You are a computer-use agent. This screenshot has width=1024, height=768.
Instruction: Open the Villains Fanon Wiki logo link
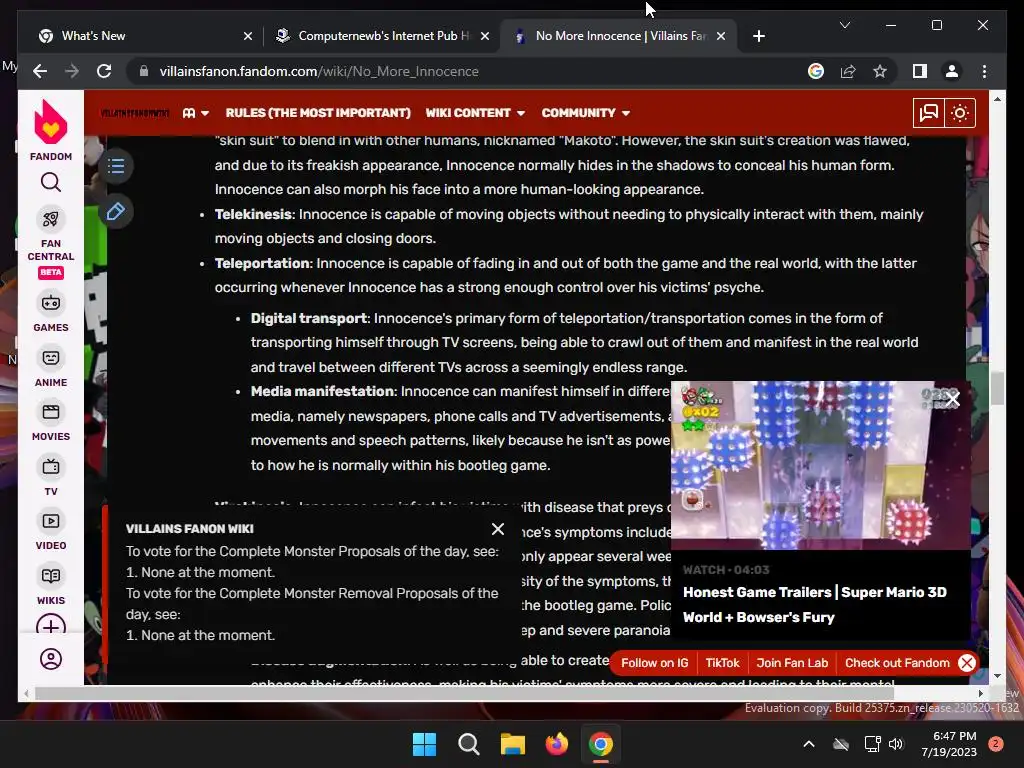tap(135, 113)
